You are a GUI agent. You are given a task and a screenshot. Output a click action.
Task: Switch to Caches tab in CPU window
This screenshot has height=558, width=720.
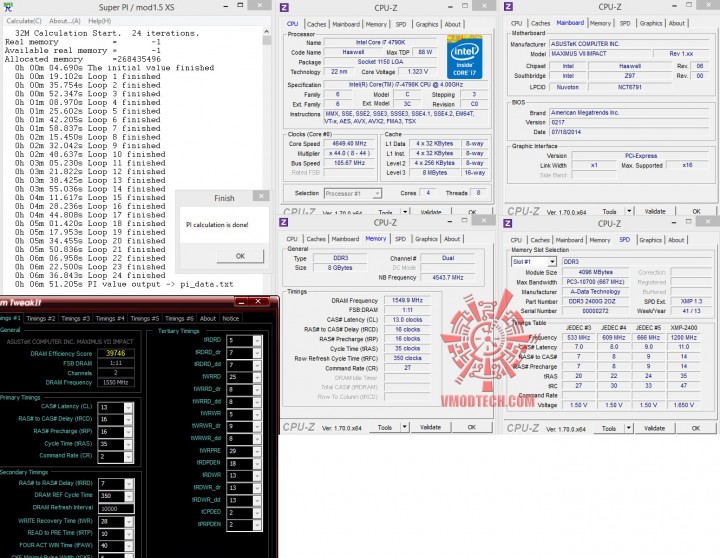(316, 24)
